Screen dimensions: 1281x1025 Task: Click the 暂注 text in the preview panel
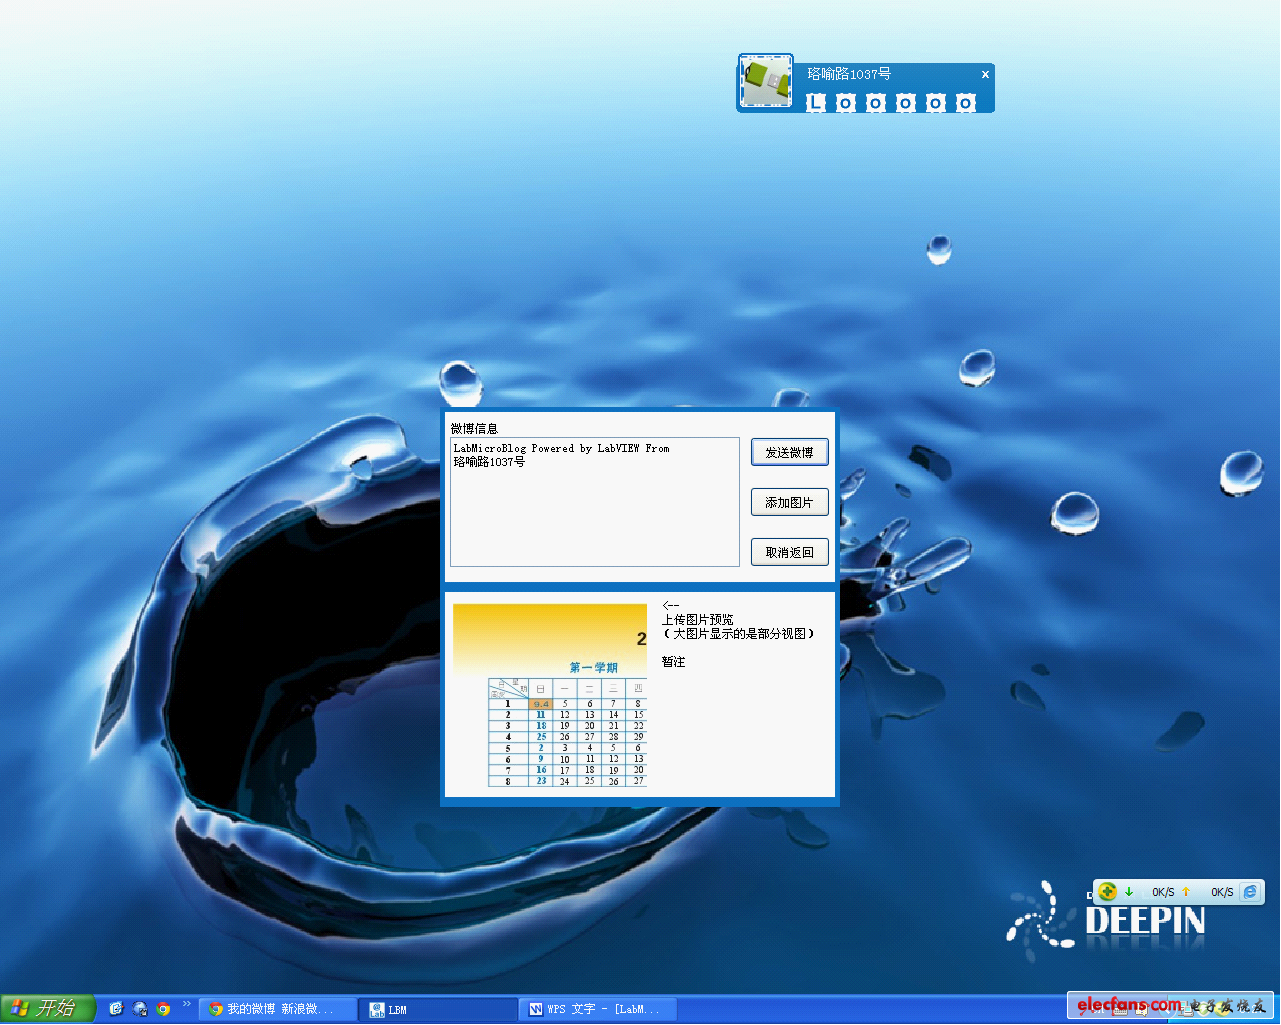point(673,662)
